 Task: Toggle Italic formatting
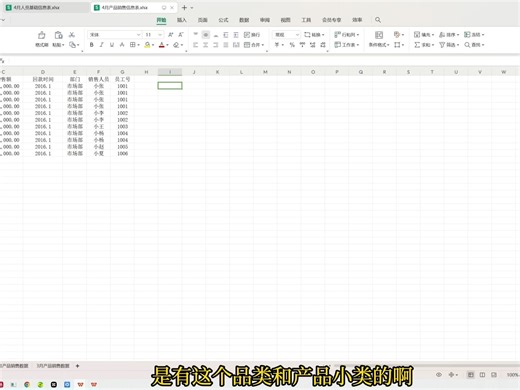(101, 45)
